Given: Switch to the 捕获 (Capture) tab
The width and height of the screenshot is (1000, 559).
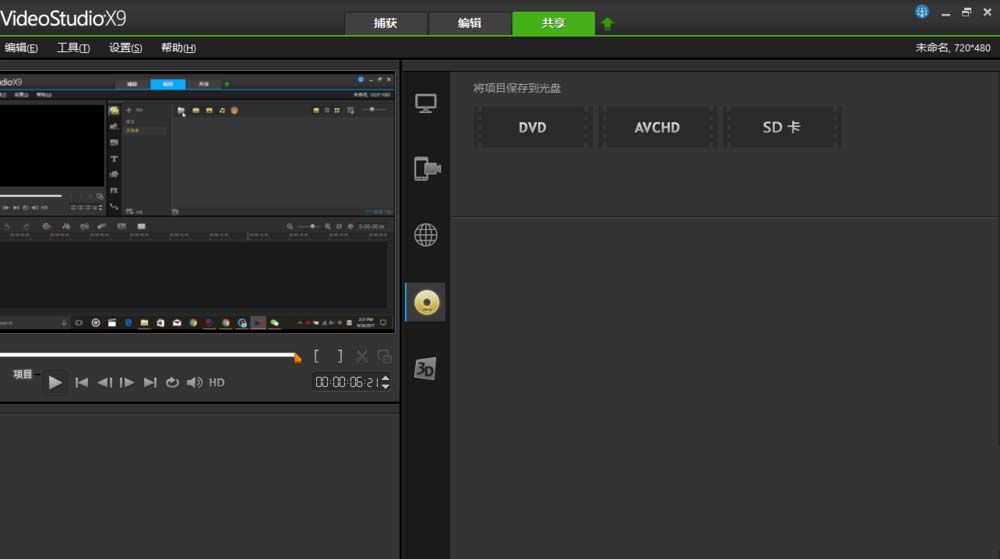Looking at the screenshot, I should tap(385, 23).
